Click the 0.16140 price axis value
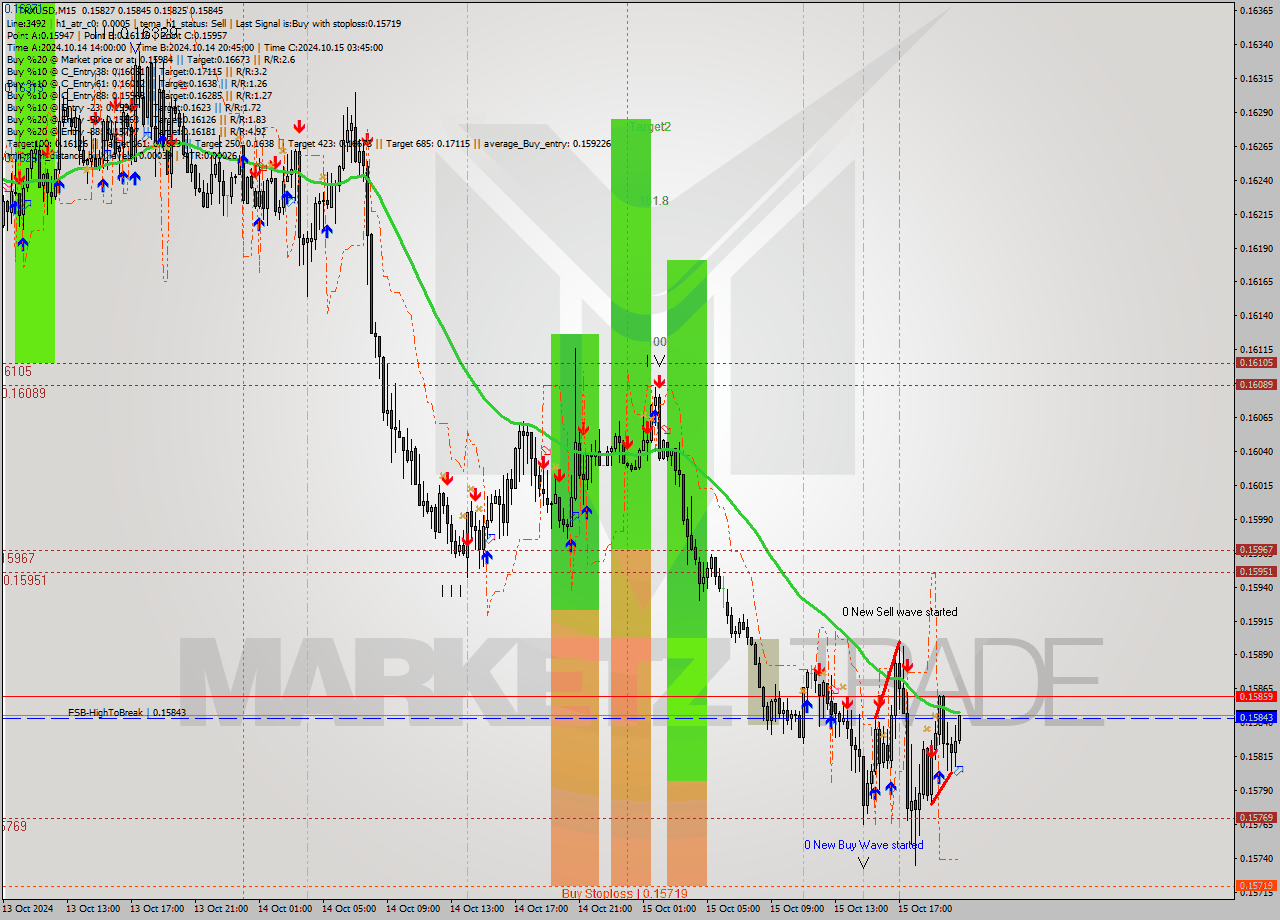 point(1256,316)
